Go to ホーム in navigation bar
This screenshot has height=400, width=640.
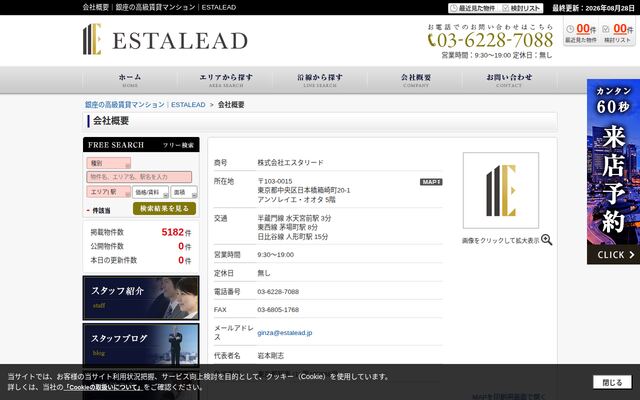130,80
